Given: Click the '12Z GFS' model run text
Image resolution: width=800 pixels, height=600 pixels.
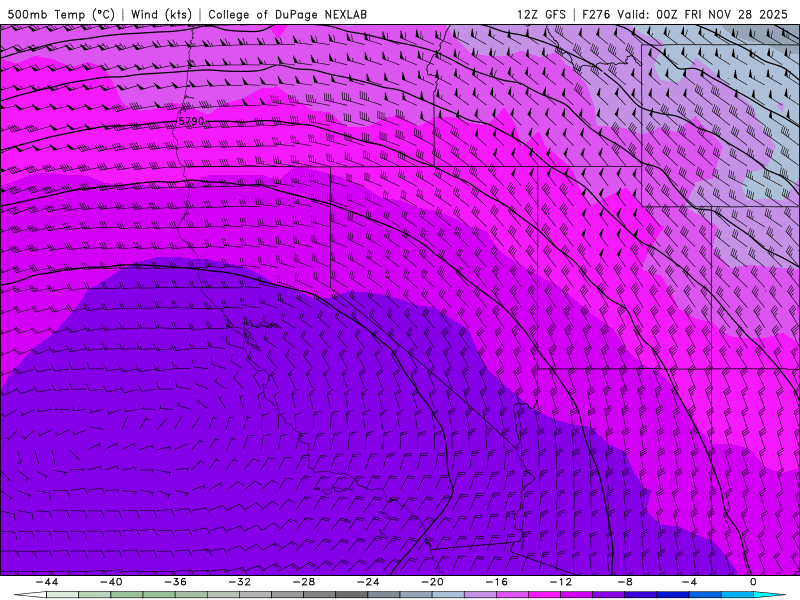Looking at the screenshot, I should coord(541,14).
